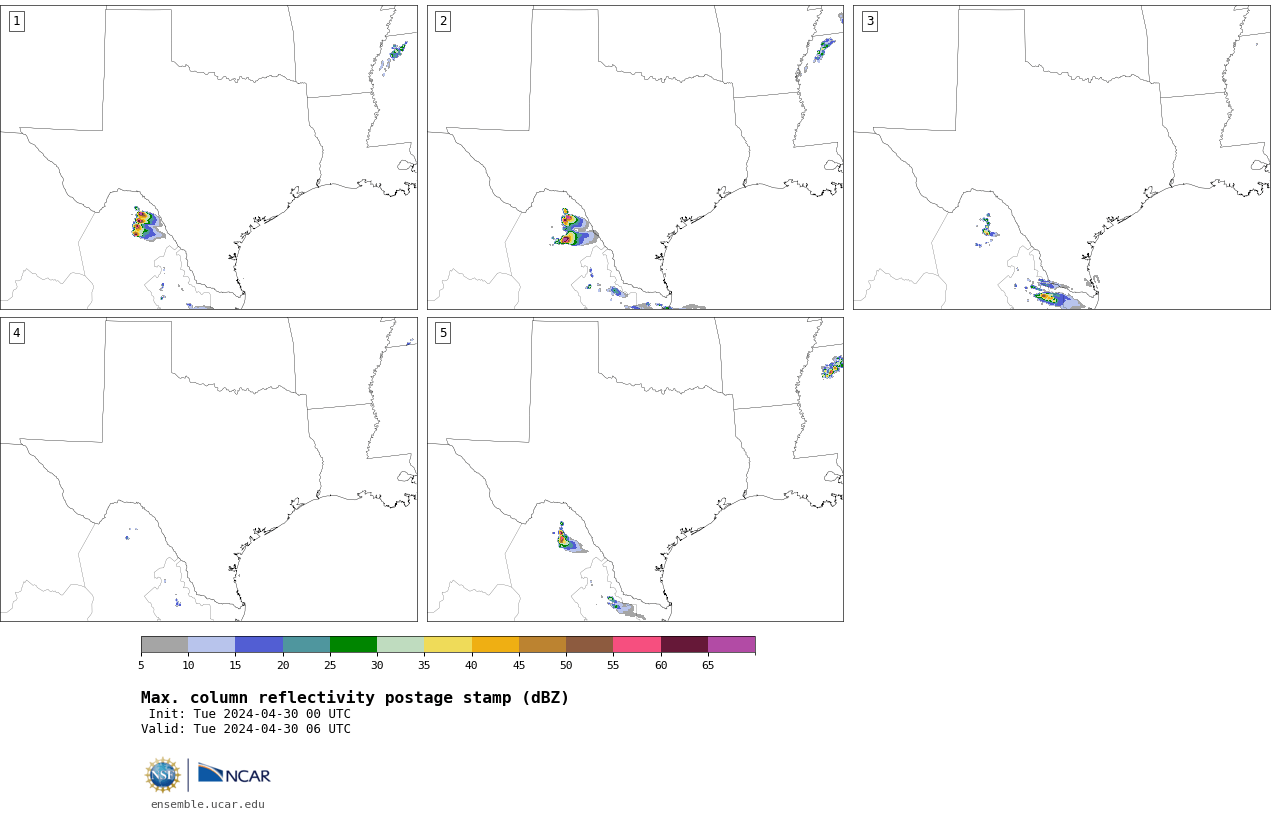The image size is (1280, 815).
Task: Click the ensemble.ucar.edu text
Action: 208,804
